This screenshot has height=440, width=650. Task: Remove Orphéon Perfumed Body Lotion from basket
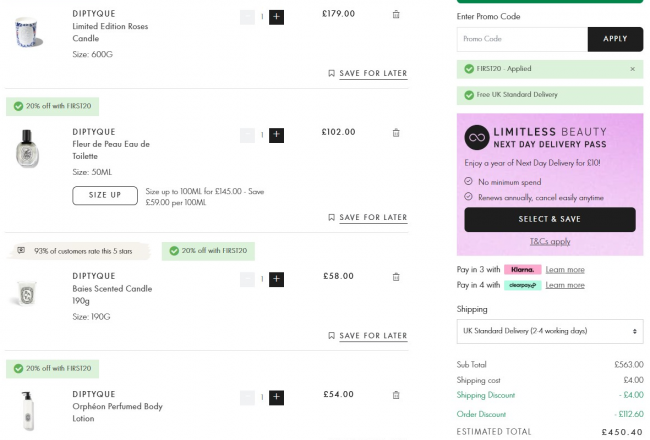396,395
